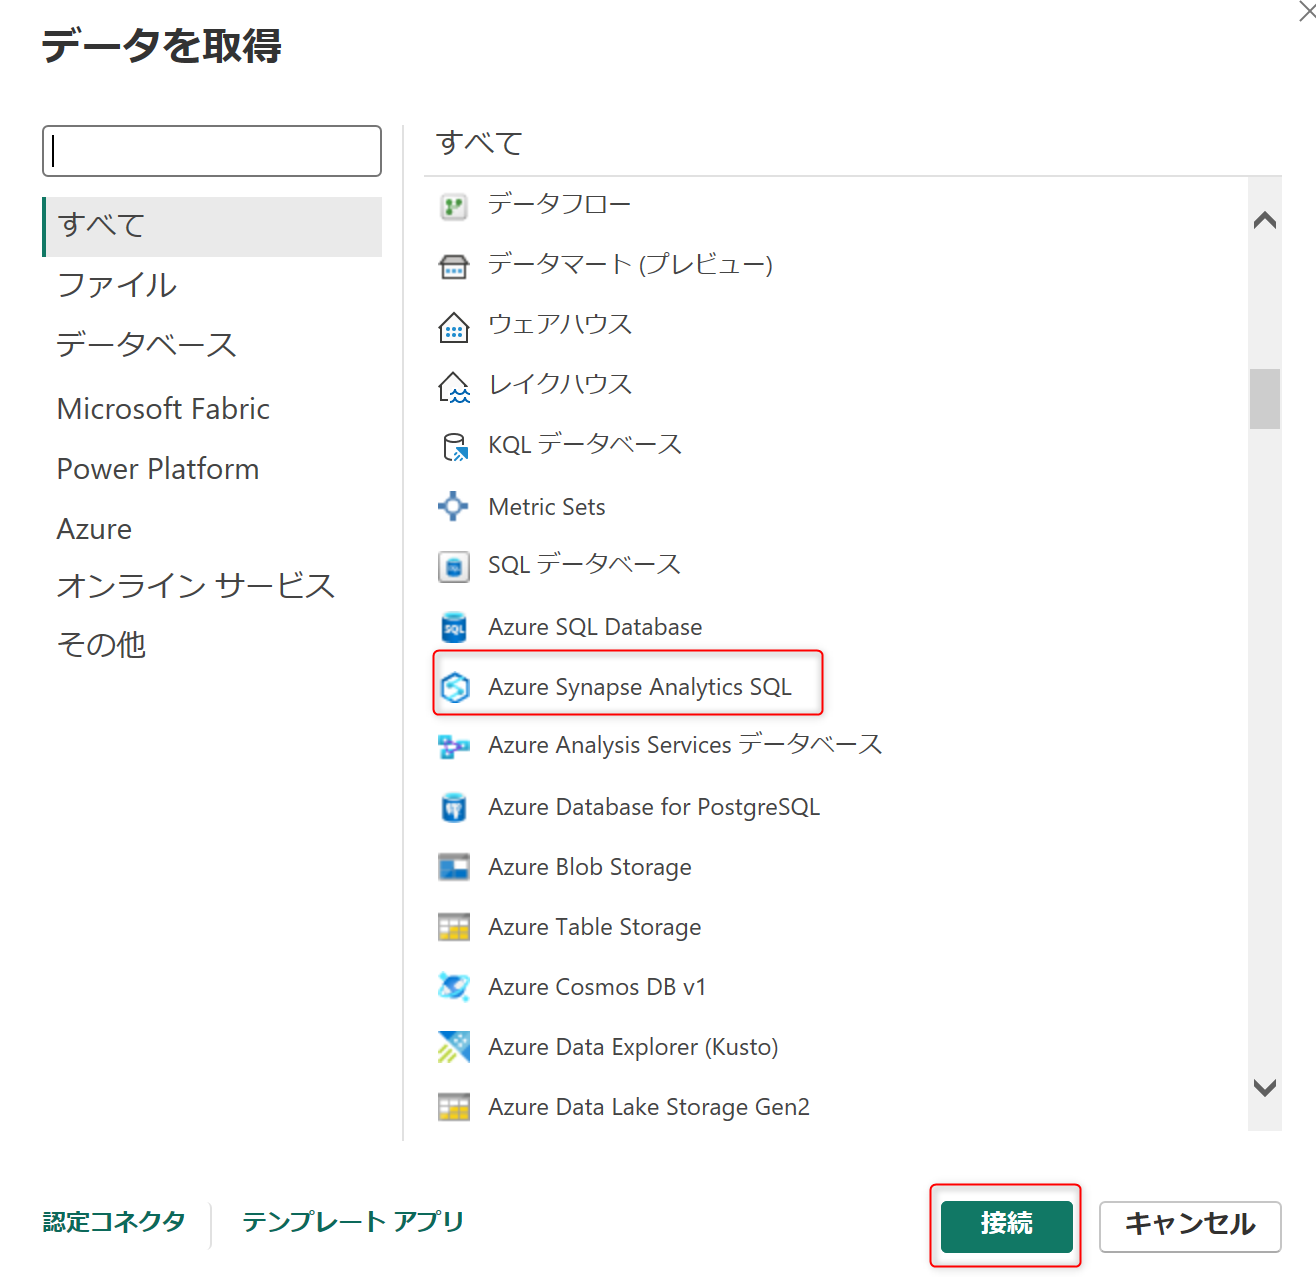
Task: Switch to the データベース category
Action: 147,344
